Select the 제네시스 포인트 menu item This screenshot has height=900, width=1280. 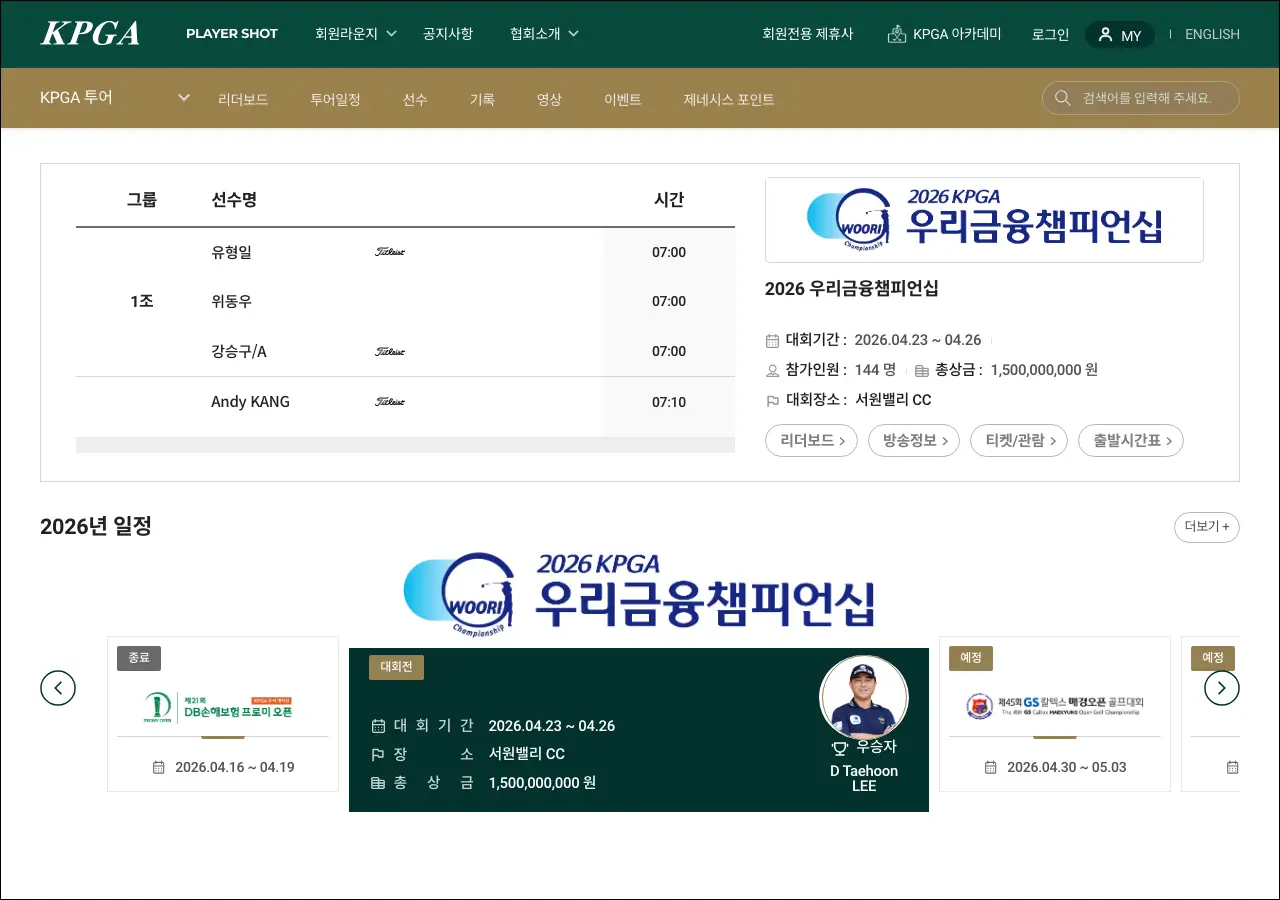728,100
